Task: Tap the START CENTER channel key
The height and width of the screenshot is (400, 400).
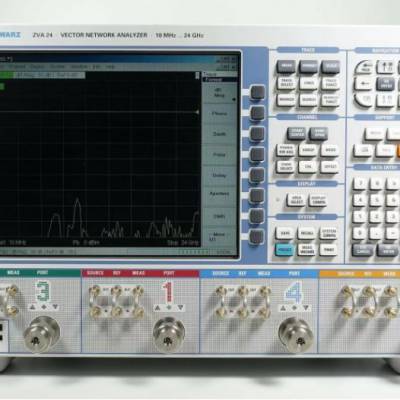Action: [x=296, y=133]
